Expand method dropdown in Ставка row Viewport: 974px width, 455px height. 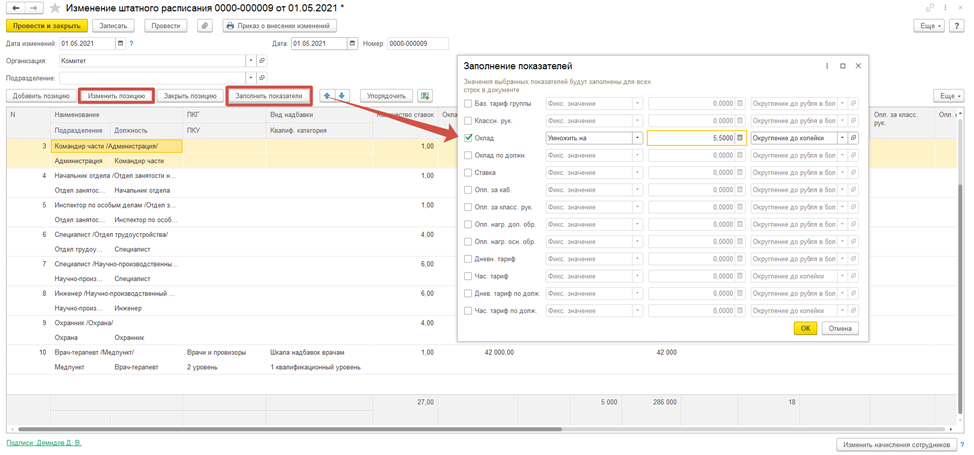(637, 172)
